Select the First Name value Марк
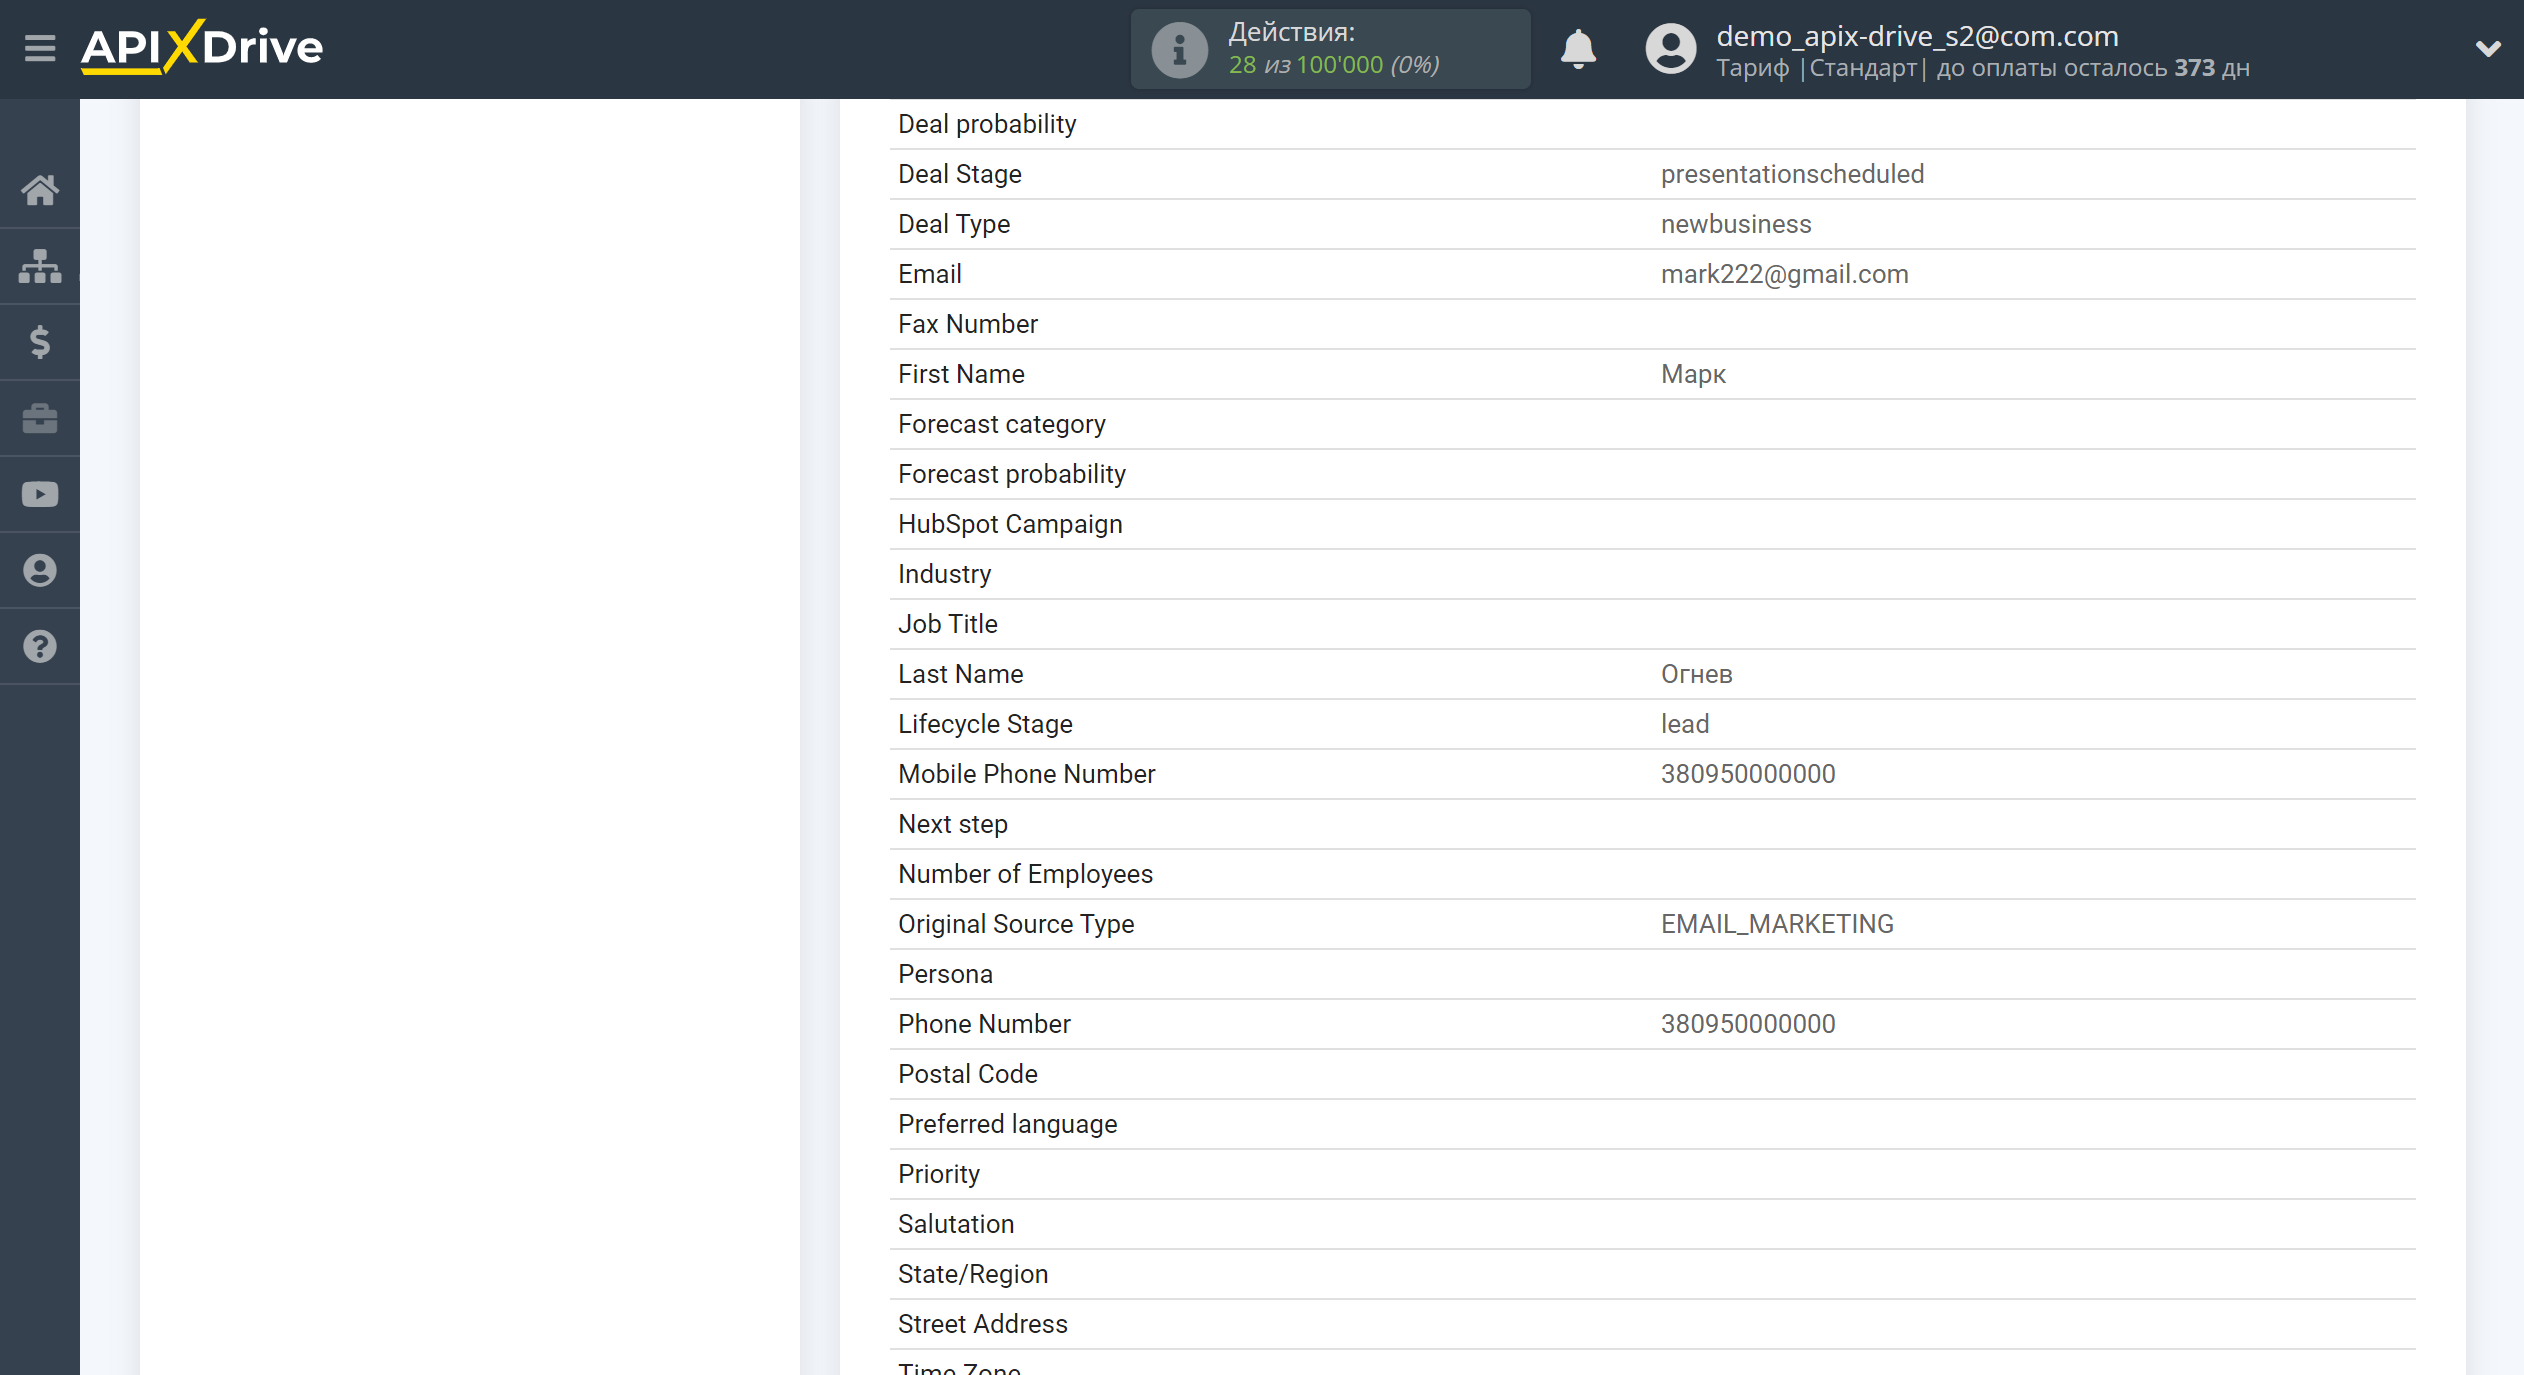Viewport: 2524px width, 1375px height. pos(1693,374)
